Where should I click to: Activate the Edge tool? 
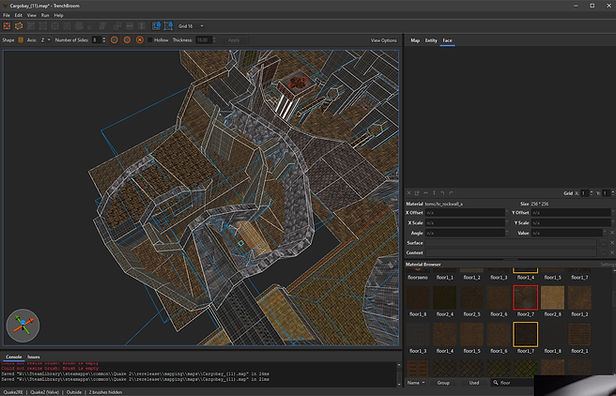click(55, 26)
